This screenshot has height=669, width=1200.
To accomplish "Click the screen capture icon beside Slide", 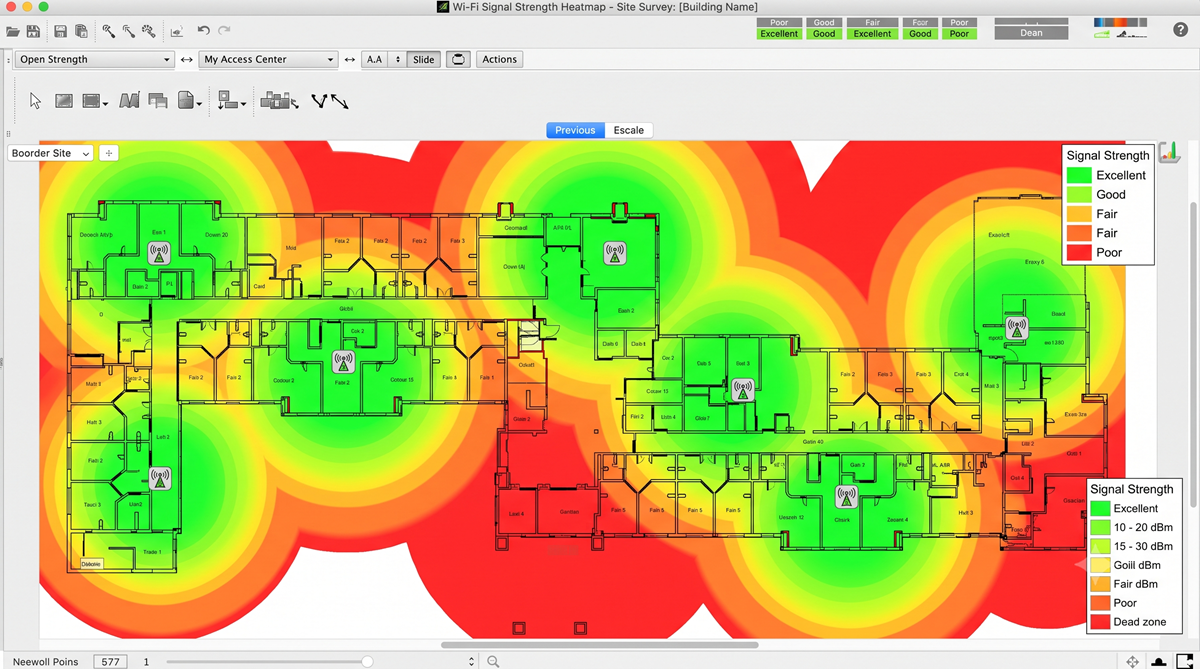I will coord(458,59).
